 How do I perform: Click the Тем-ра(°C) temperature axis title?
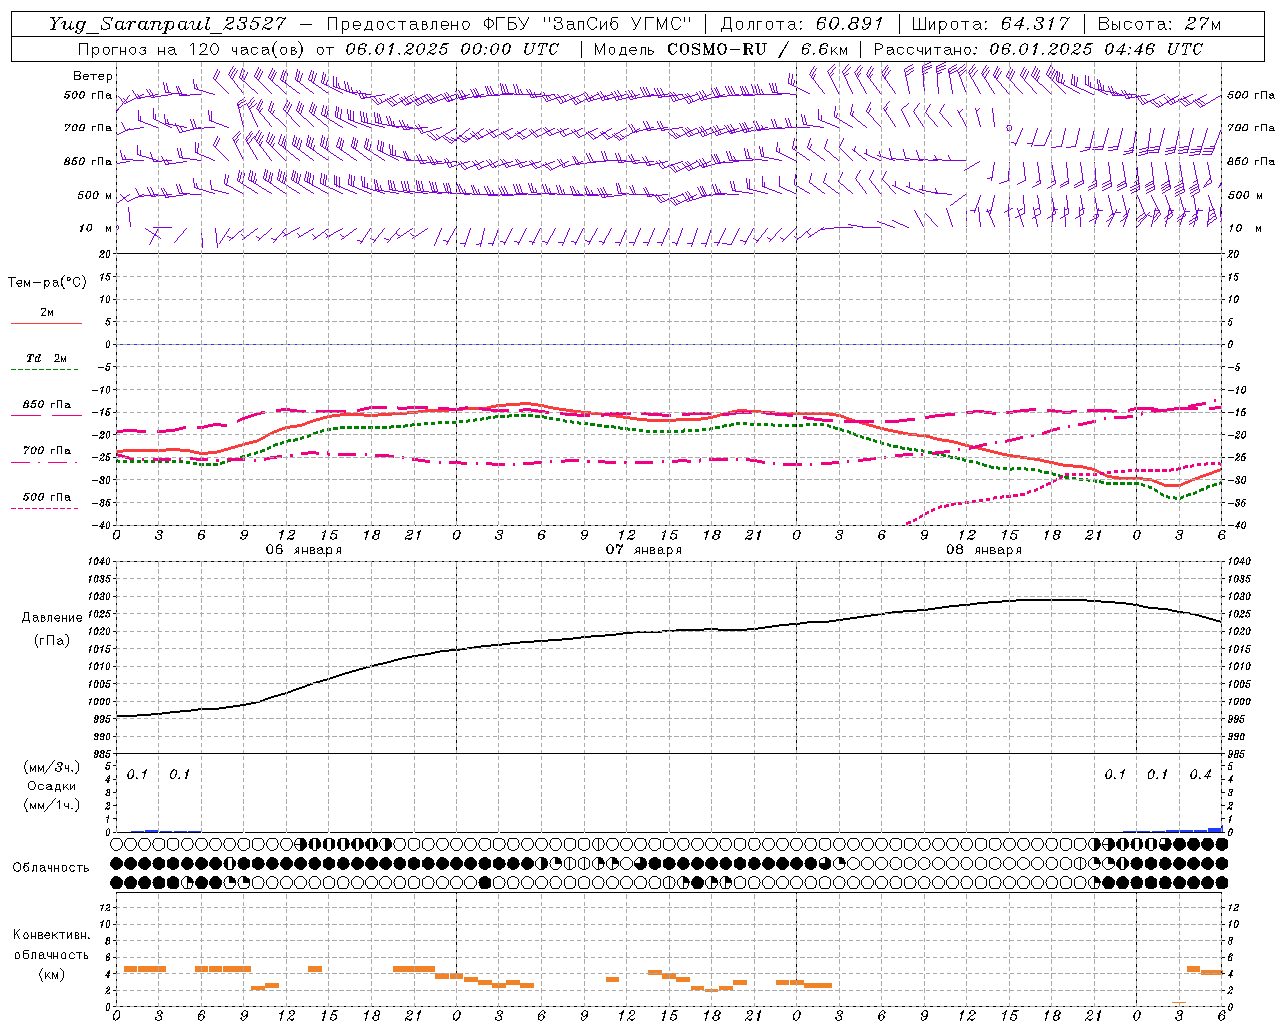(x=47, y=283)
